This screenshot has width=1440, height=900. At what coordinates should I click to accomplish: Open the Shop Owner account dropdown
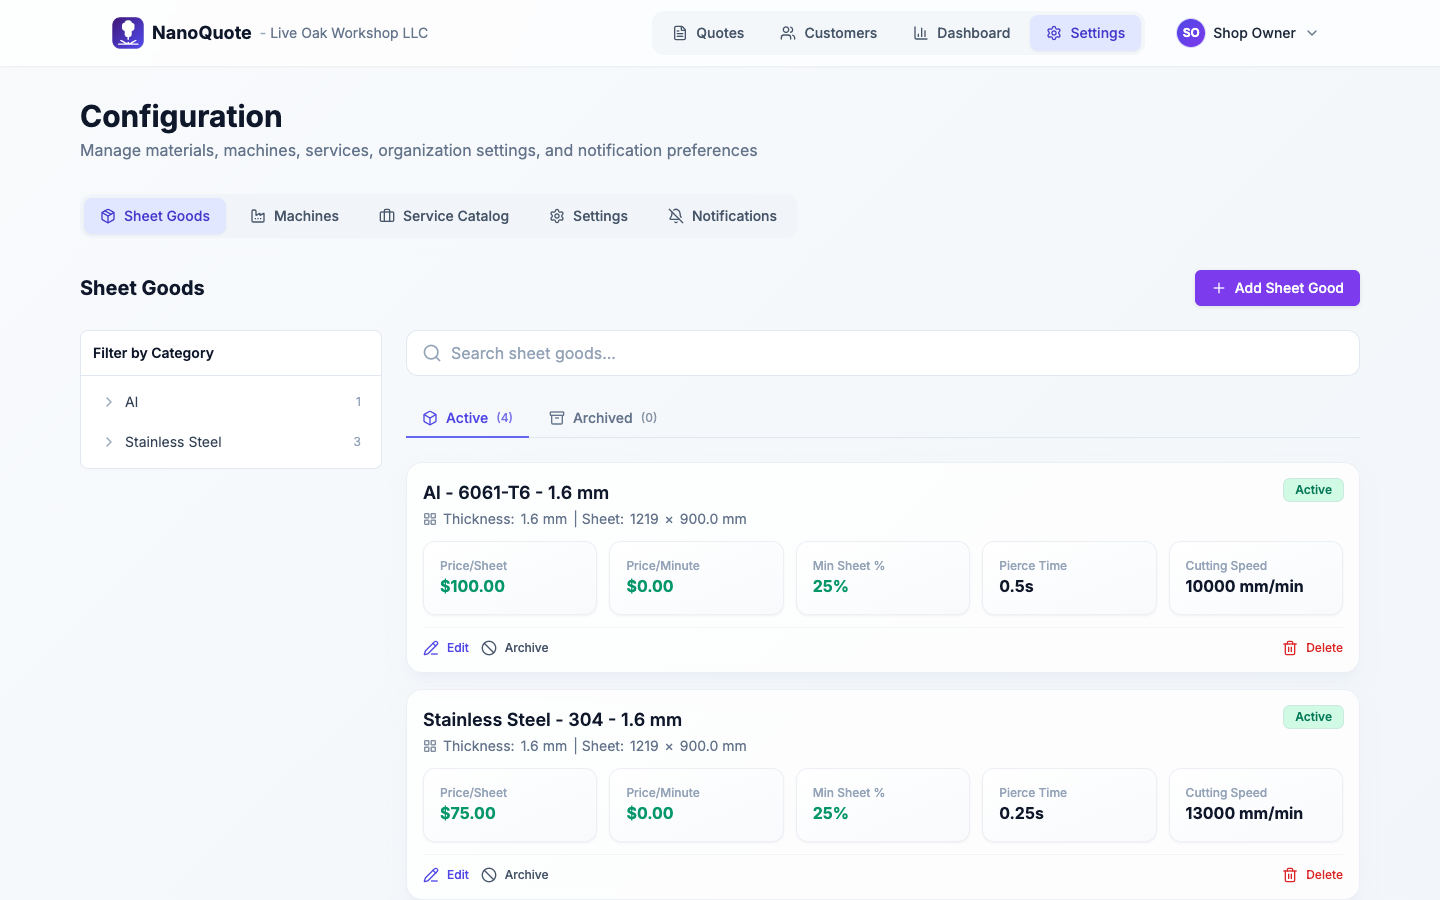click(1311, 33)
